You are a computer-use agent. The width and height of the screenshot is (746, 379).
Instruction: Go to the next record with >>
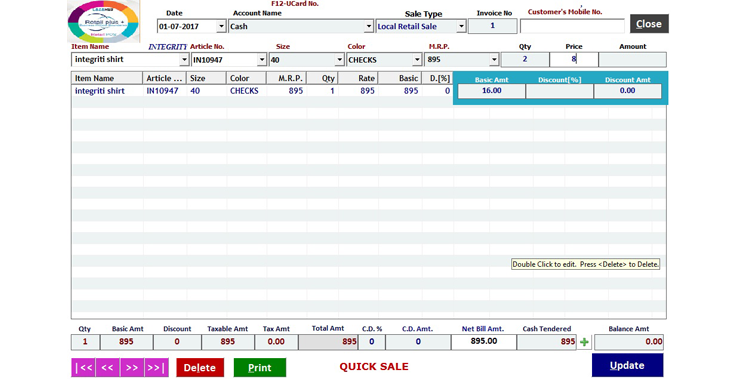132,368
